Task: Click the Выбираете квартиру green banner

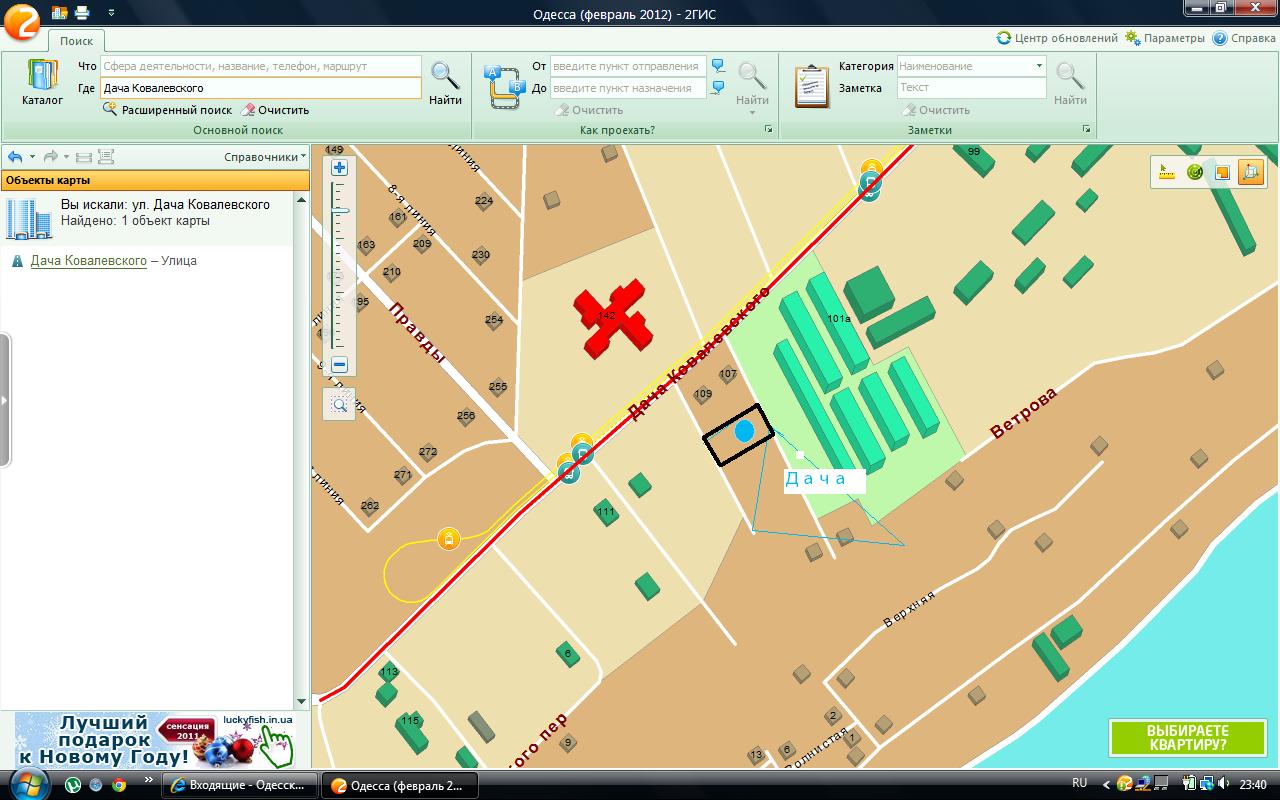Action: [x=1188, y=738]
